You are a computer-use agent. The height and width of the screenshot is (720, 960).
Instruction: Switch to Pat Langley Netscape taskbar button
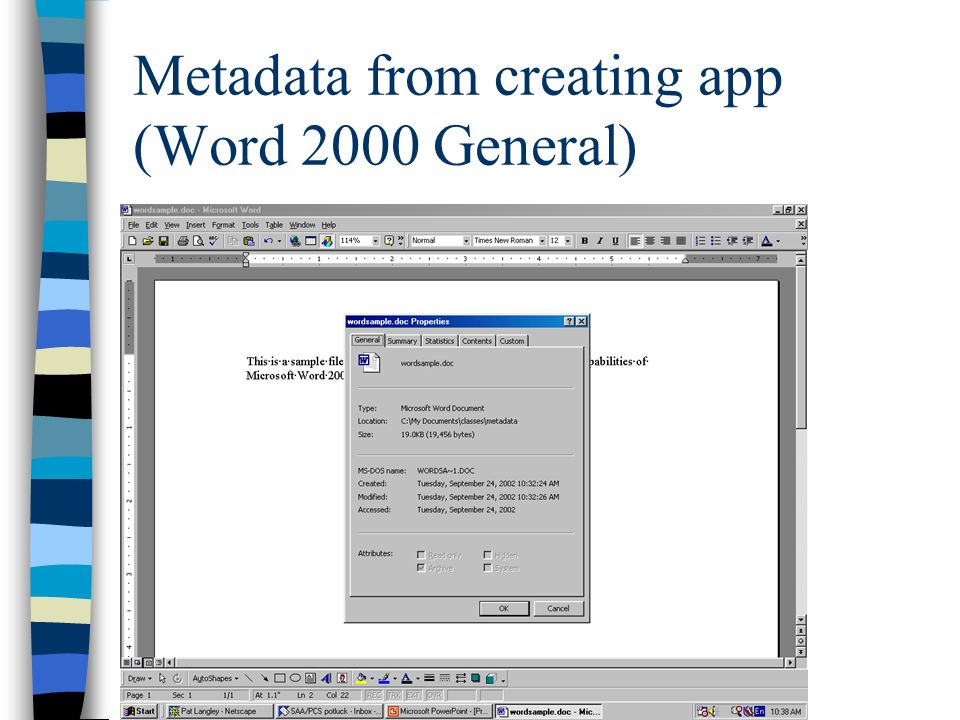219,711
